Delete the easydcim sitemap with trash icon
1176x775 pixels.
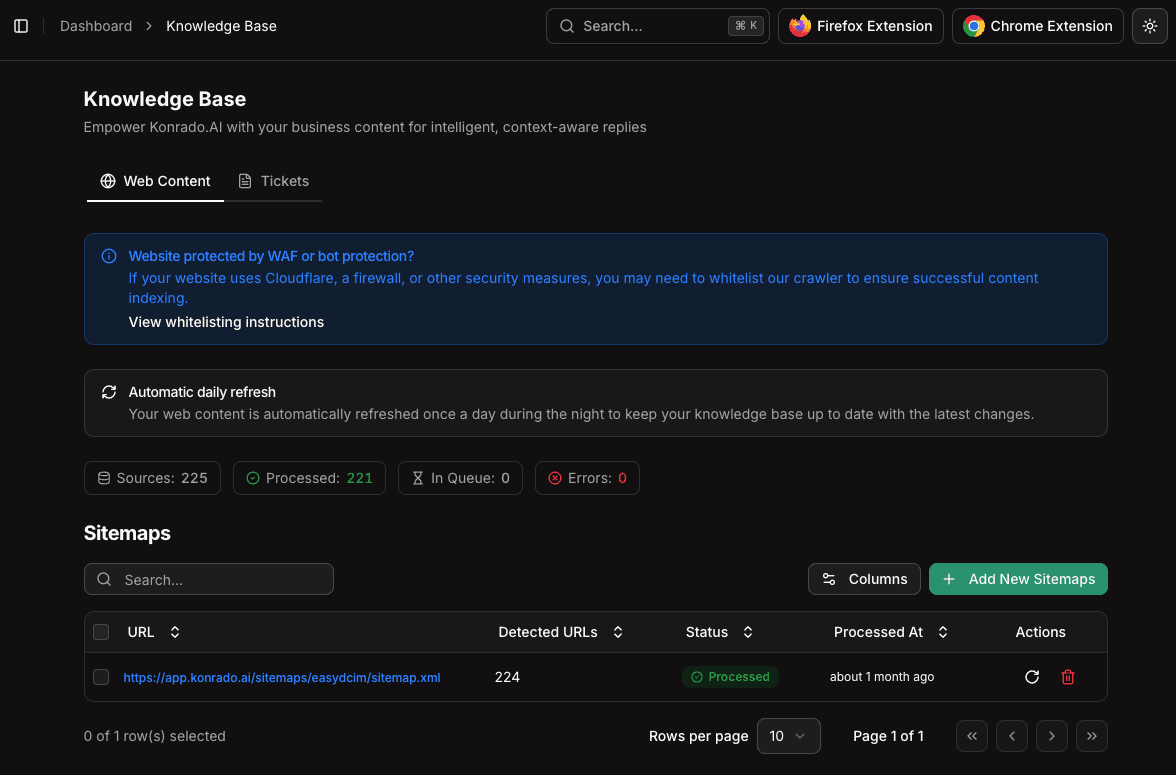click(1068, 677)
